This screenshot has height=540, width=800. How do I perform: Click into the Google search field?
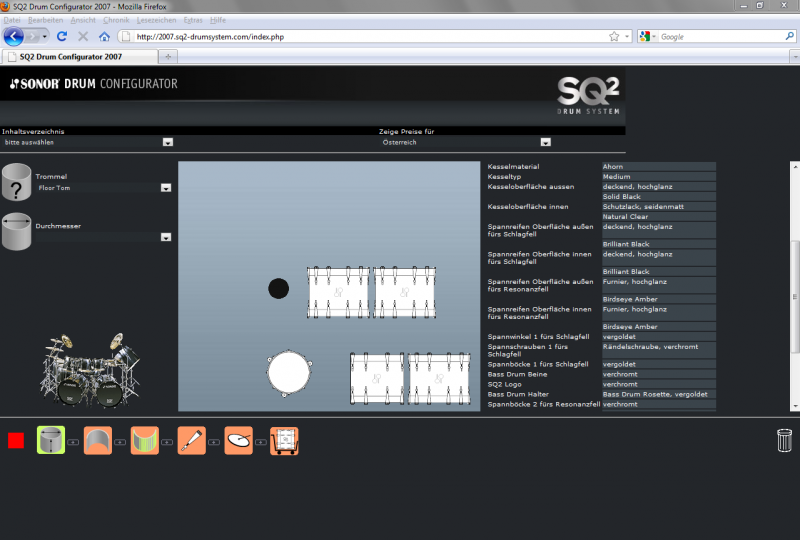tap(721, 37)
